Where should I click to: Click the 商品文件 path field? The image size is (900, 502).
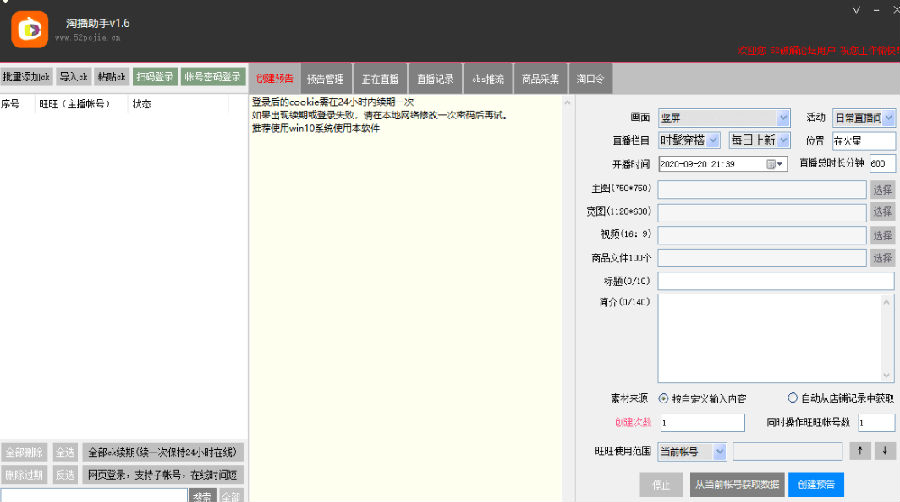point(762,258)
